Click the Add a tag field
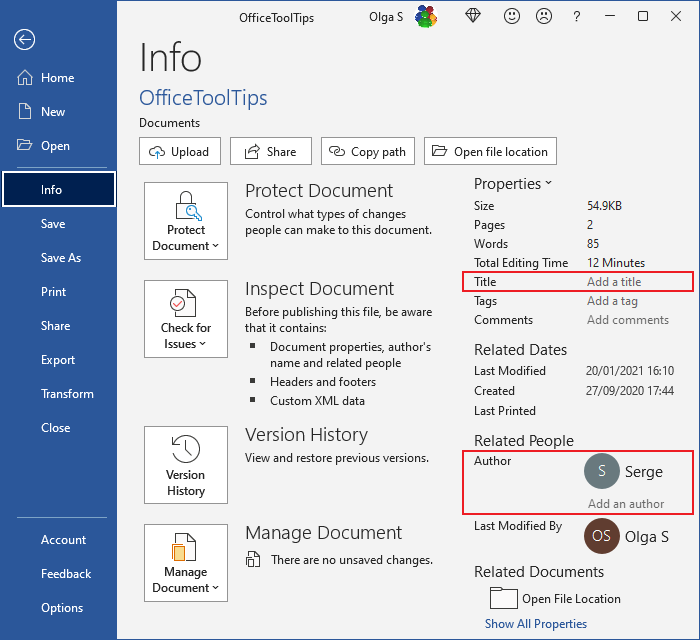Image resolution: width=700 pixels, height=640 pixels. coord(612,301)
